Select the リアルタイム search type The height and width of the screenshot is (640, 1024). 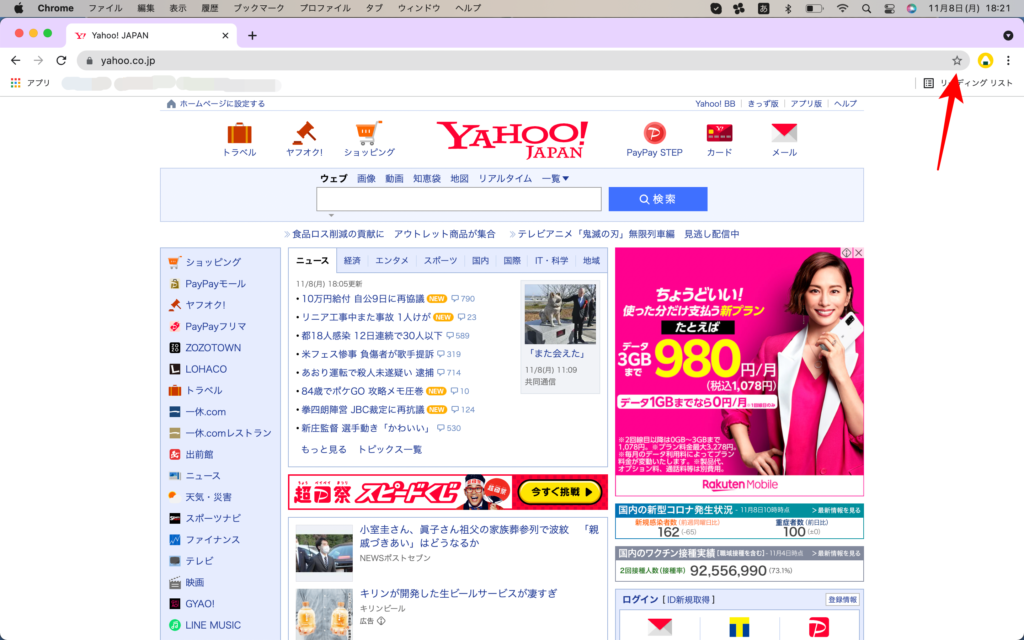pyautogui.click(x=505, y=178)
